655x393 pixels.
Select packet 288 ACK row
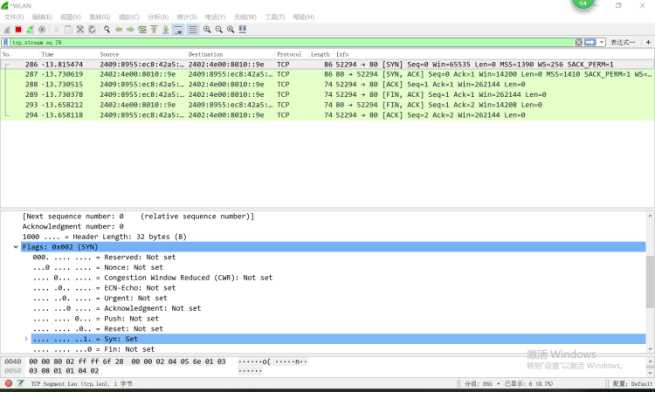pos(328,84)
